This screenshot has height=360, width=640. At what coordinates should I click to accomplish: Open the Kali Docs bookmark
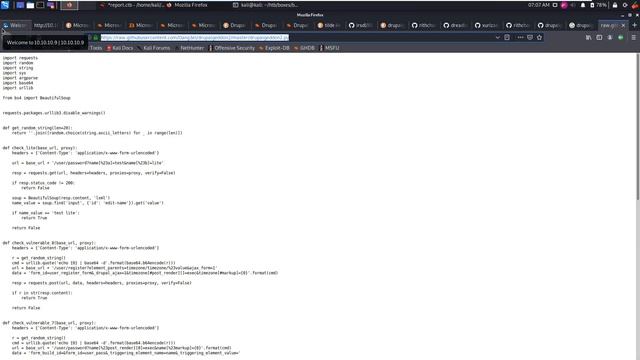[120, 48]
